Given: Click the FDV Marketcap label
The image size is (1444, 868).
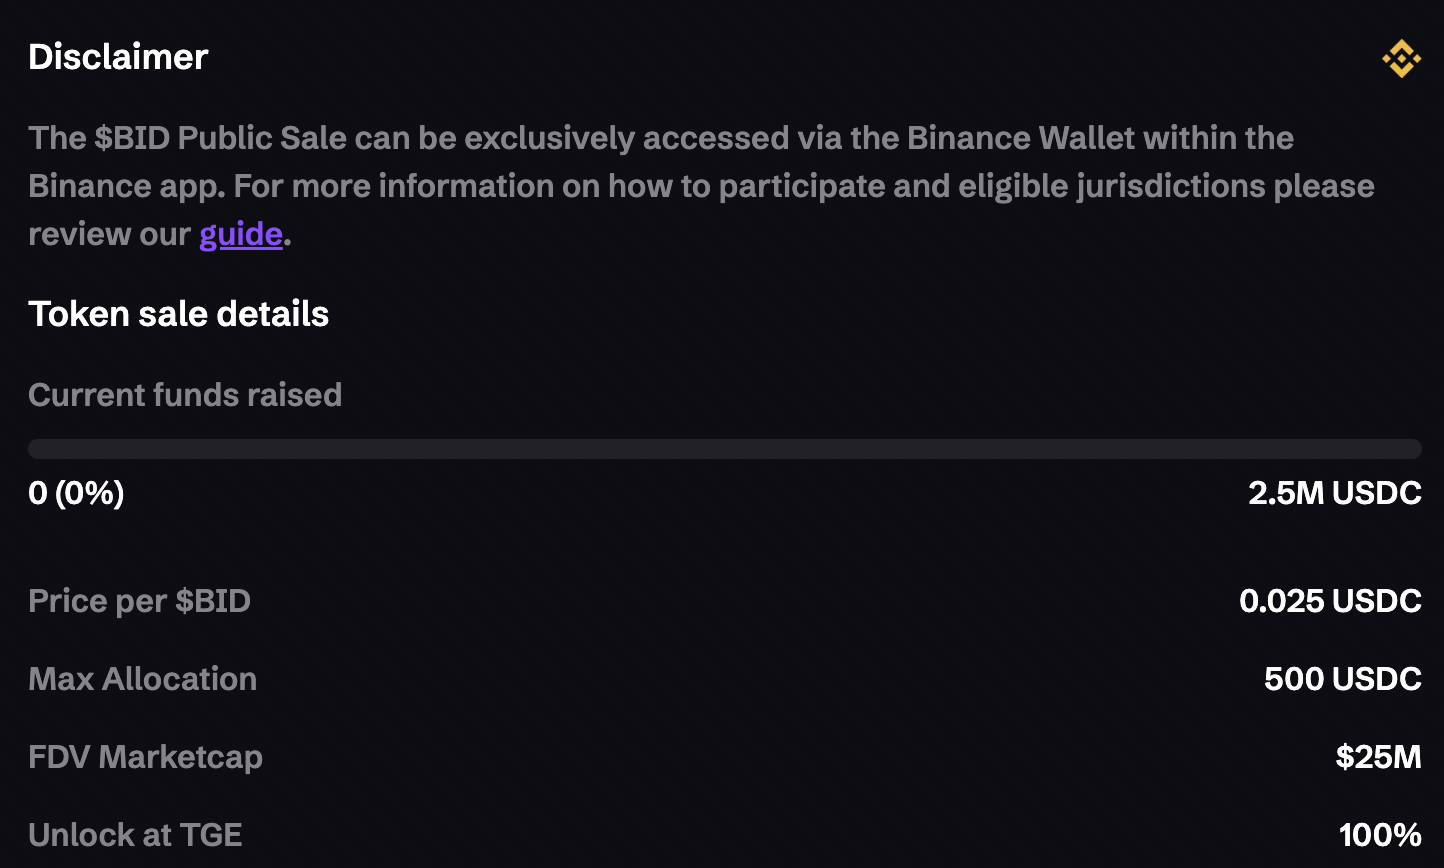Looking at the screenshot, I should pyautogui.click(x=145, y=757).
